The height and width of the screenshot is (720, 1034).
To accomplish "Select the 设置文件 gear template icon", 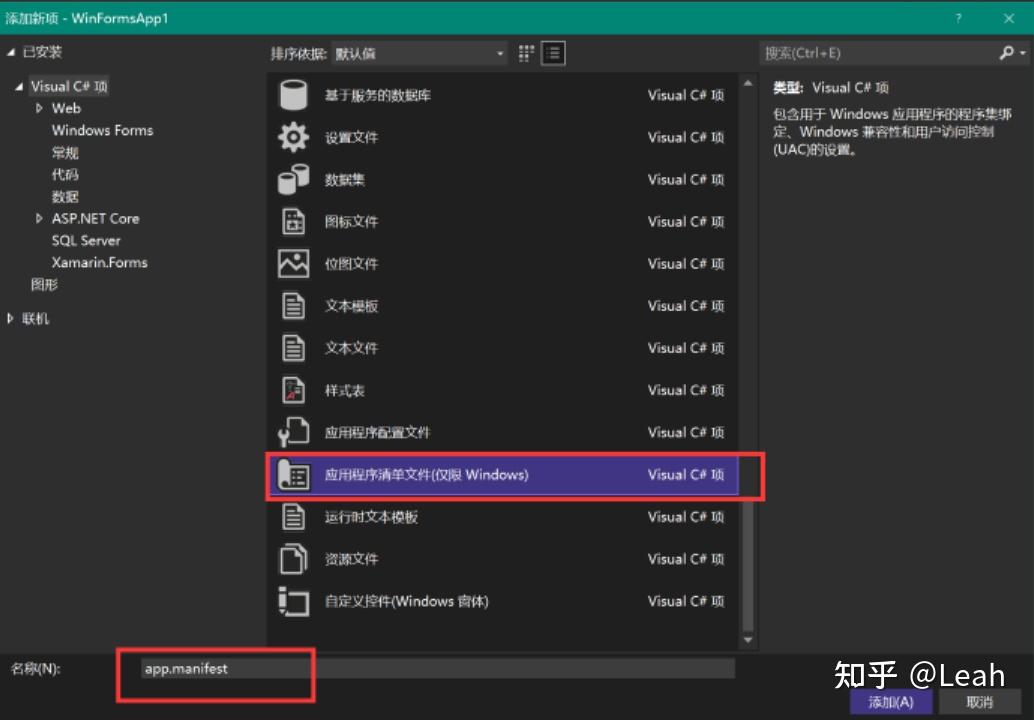I will click(294, 137).
